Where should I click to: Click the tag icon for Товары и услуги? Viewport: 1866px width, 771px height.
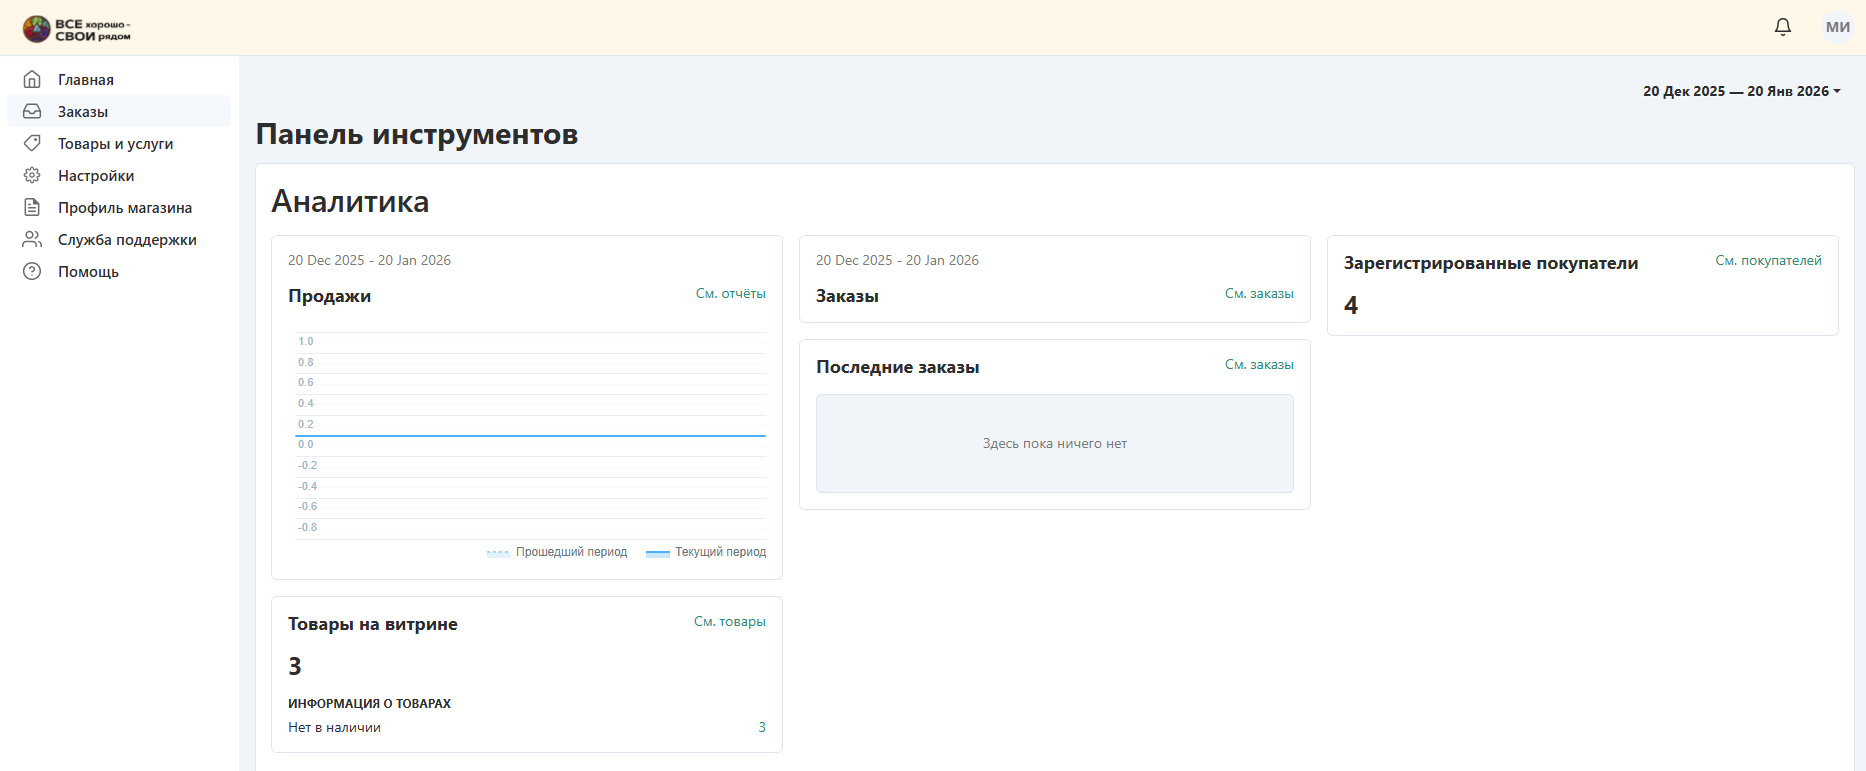[32, 143]
